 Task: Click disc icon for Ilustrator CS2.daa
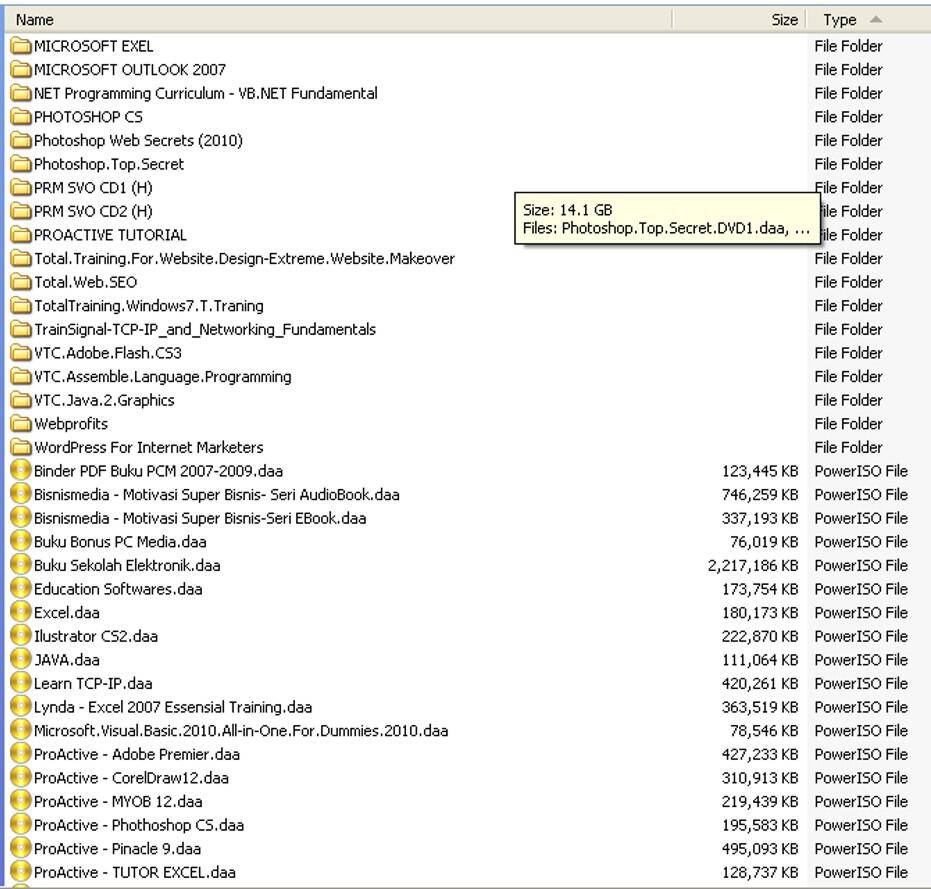pos(21,636)
